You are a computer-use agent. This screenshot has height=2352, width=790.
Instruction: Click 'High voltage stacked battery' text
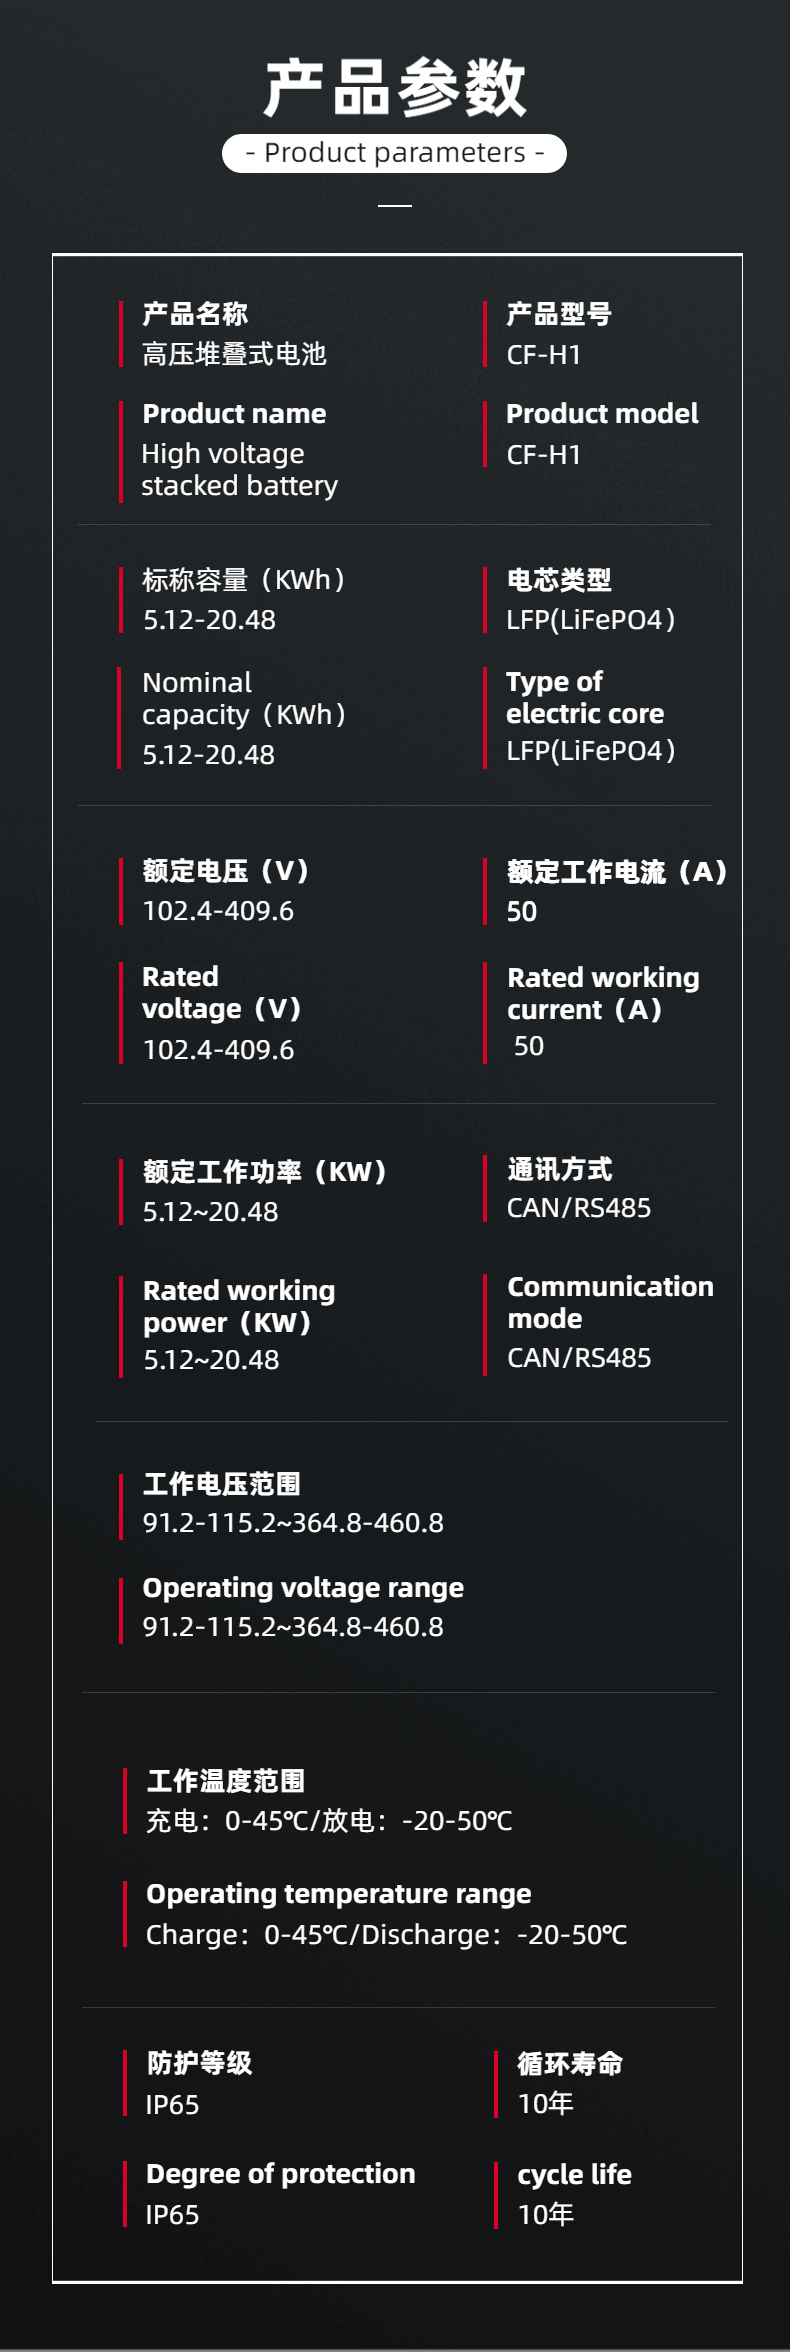(239, 470)
